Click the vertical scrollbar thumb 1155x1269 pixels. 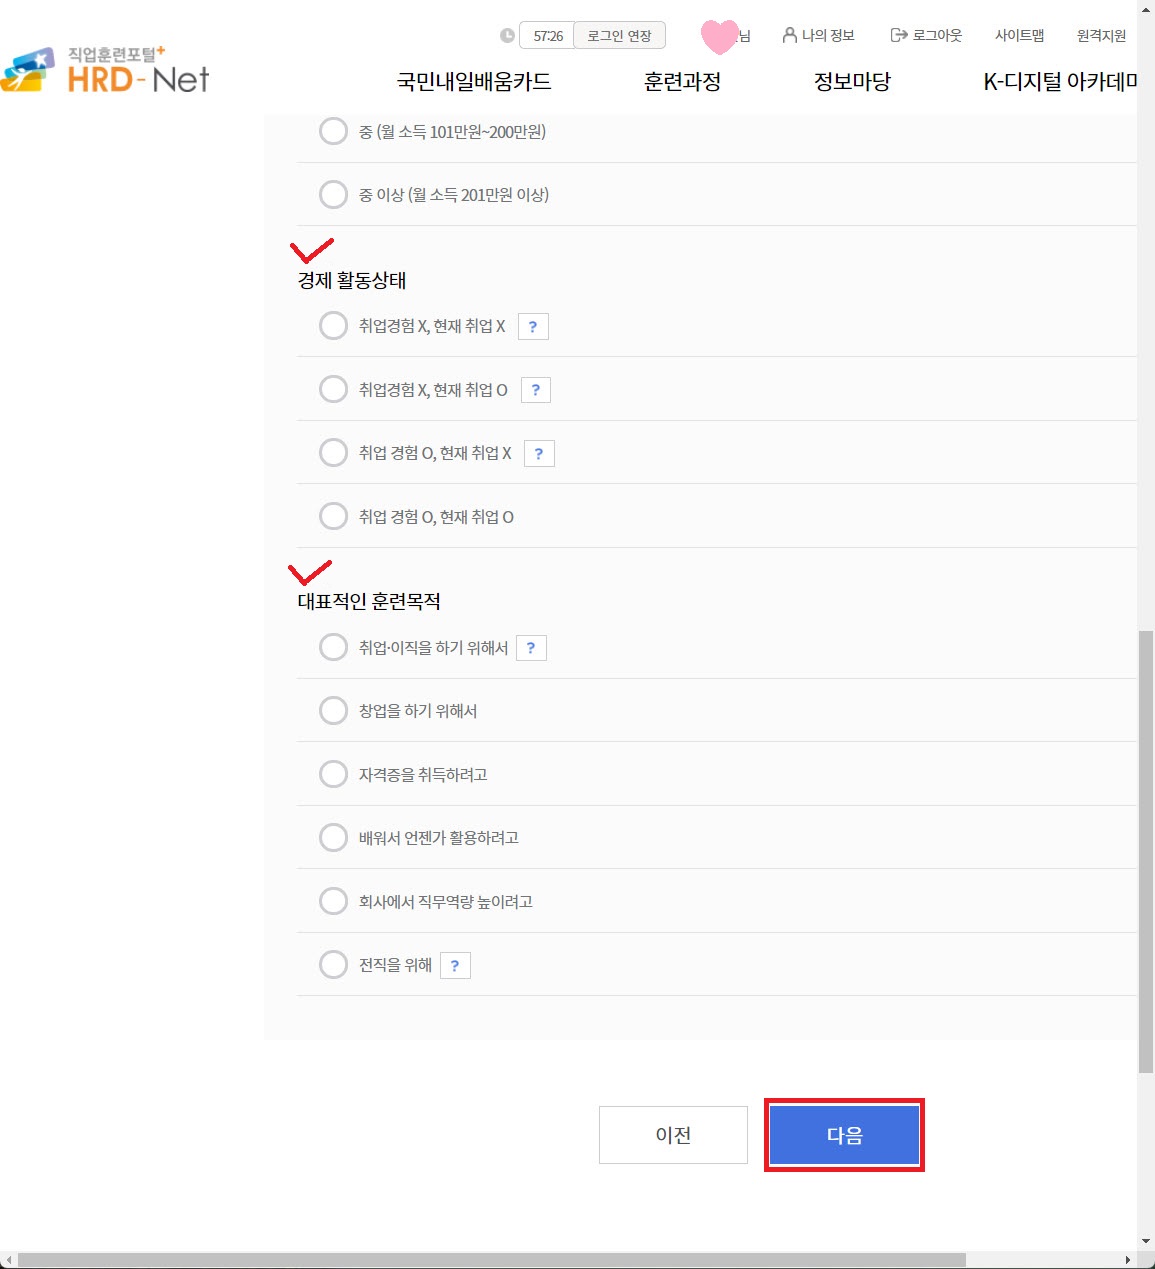click(x=1145, y=850)
